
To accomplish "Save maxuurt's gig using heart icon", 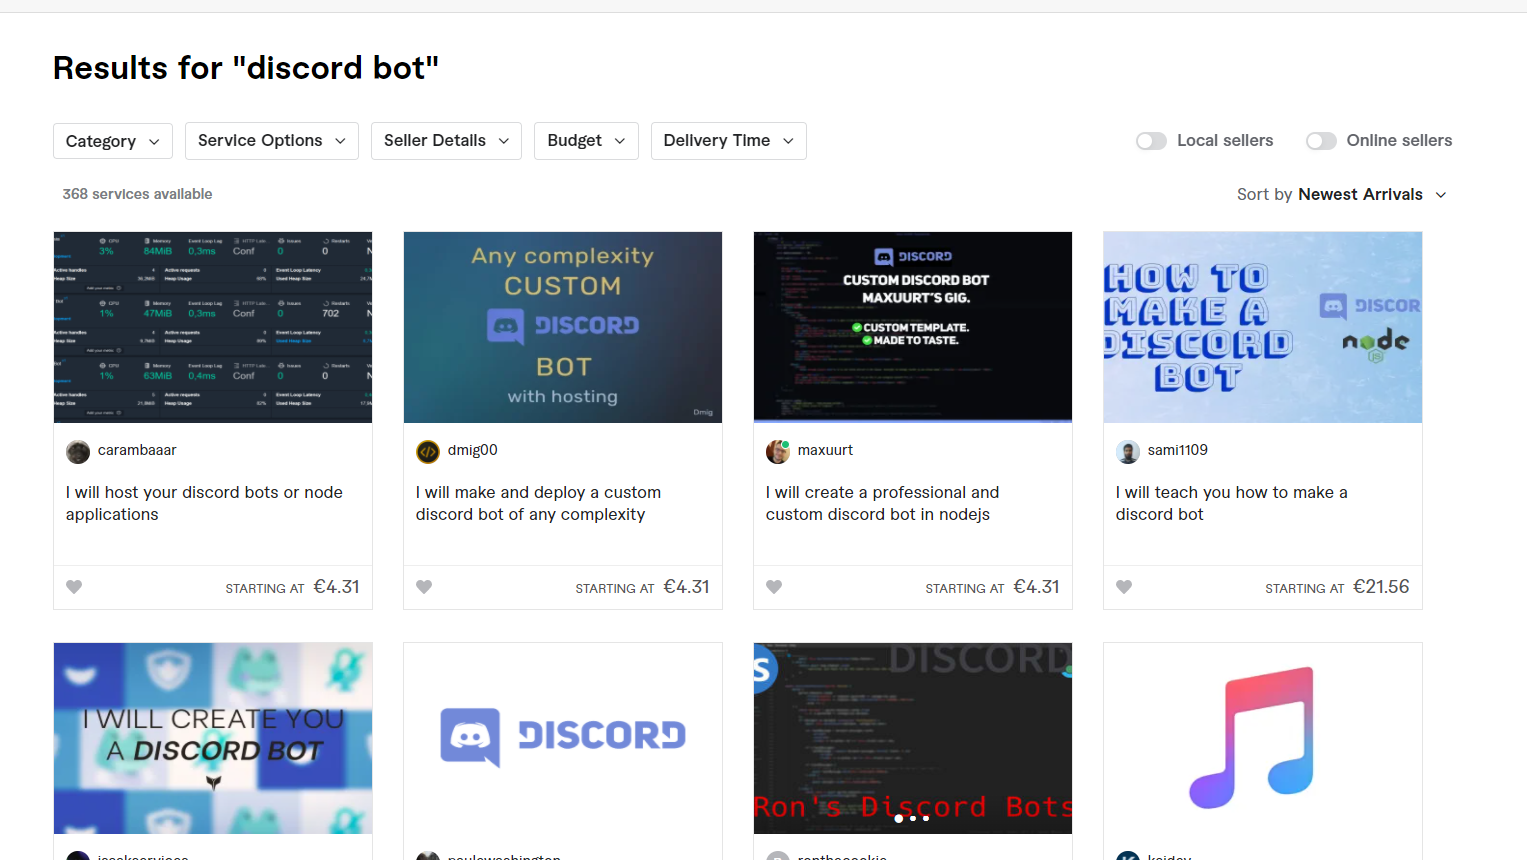I will [x=774, y=587].
